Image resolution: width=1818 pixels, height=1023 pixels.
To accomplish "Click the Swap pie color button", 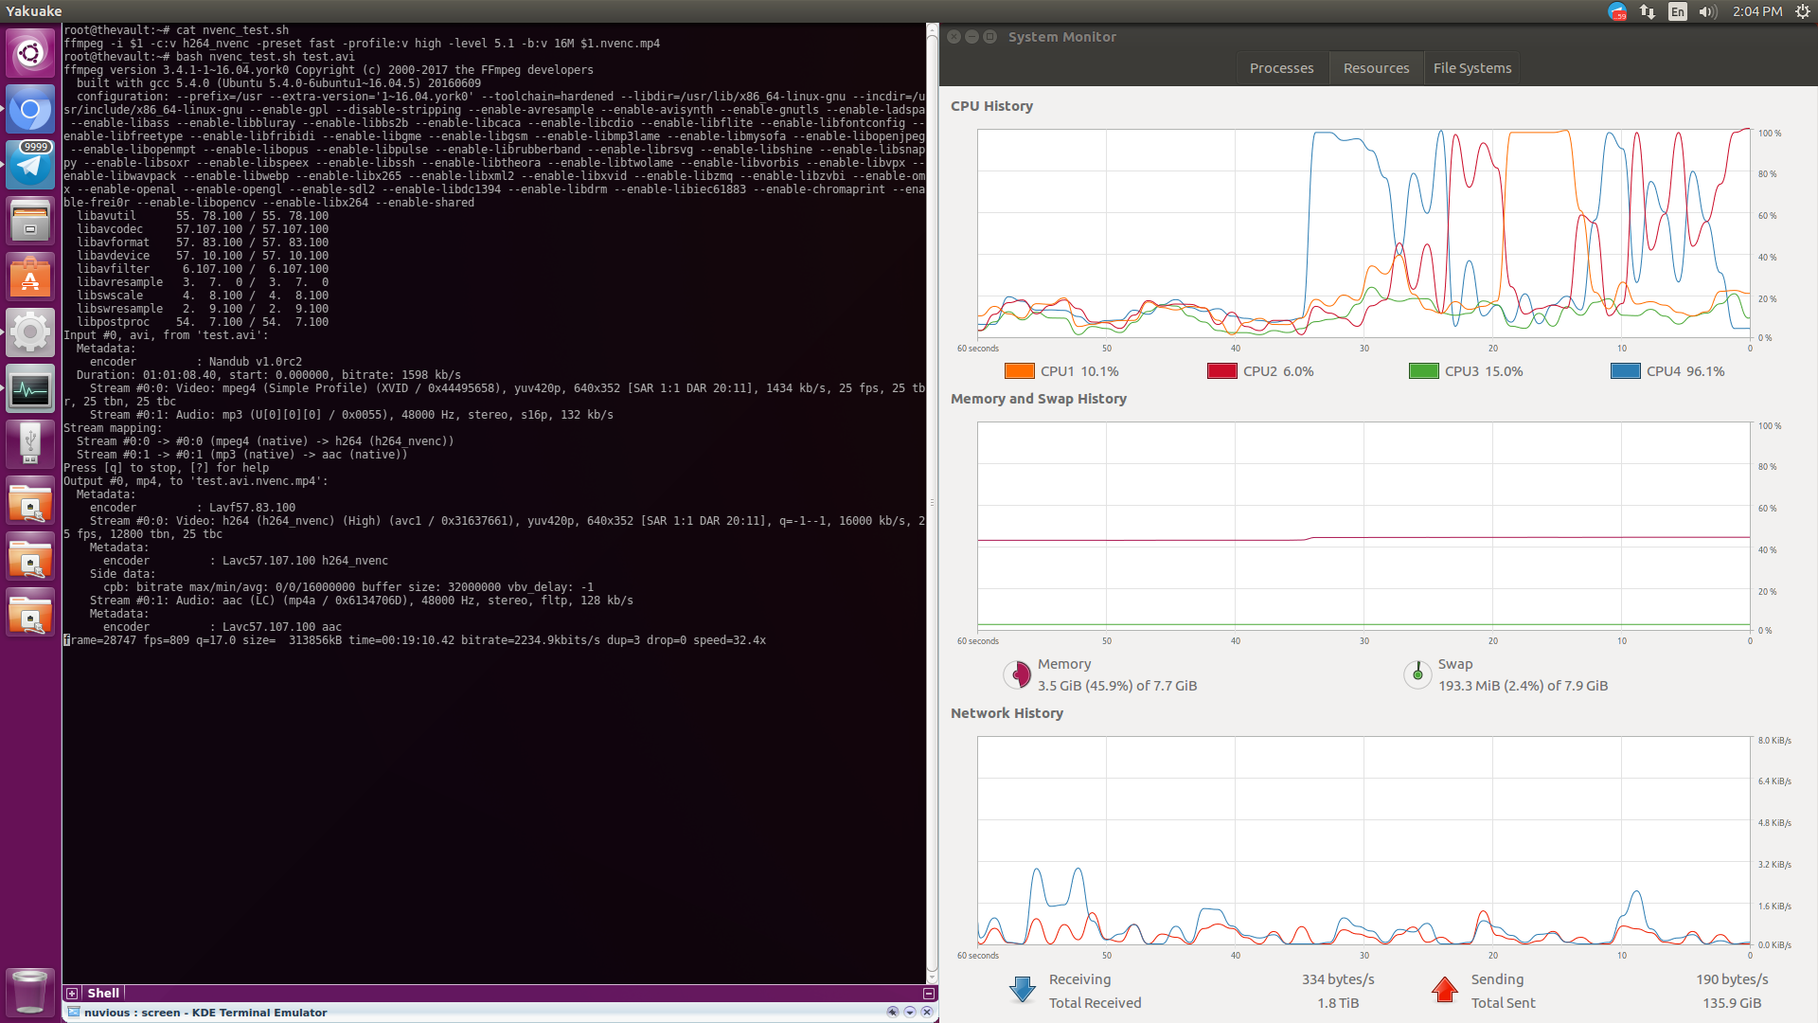I will coord(1417,675).
